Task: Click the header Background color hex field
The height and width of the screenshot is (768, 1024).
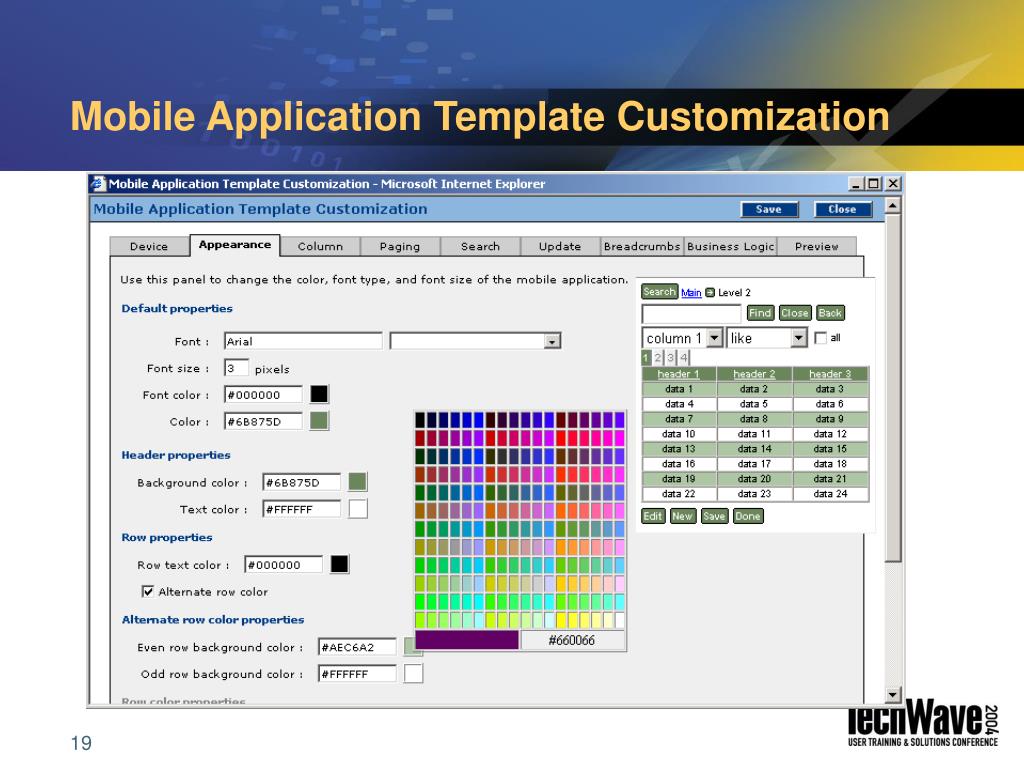Action: [302, 482]
